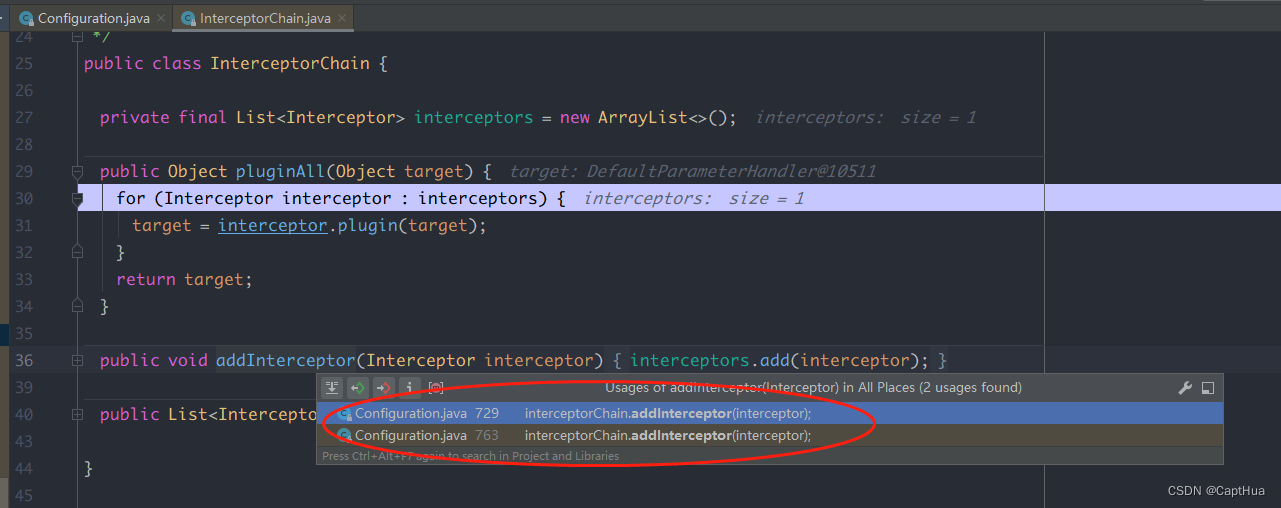Click the addInterceptor method name on line 36

pos(285,360)
